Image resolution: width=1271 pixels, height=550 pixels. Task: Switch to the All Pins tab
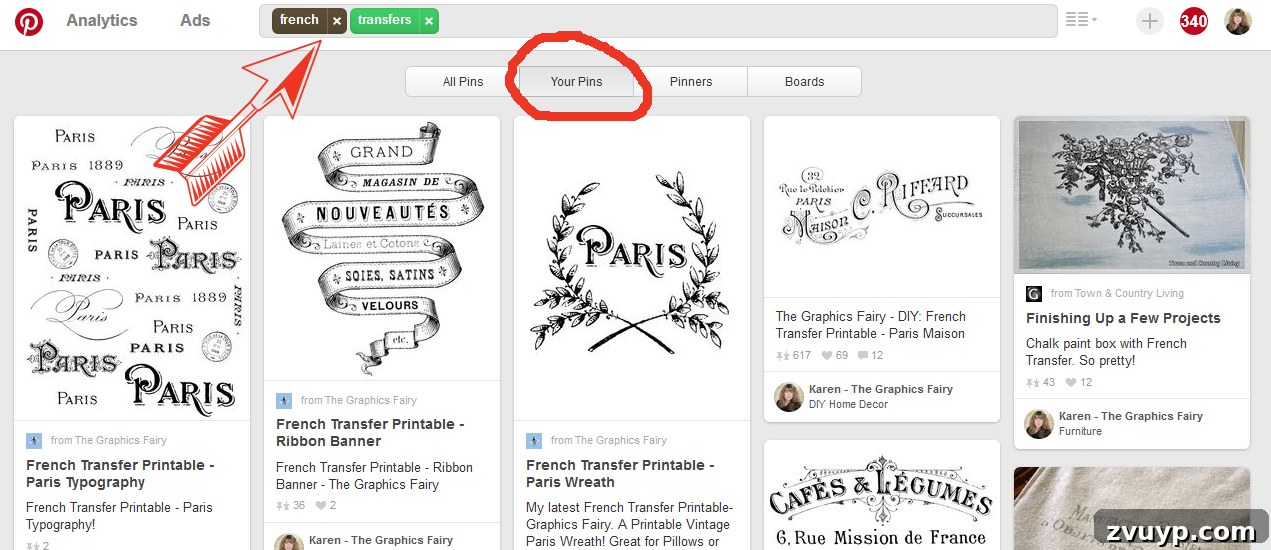[x=463, y=82]
